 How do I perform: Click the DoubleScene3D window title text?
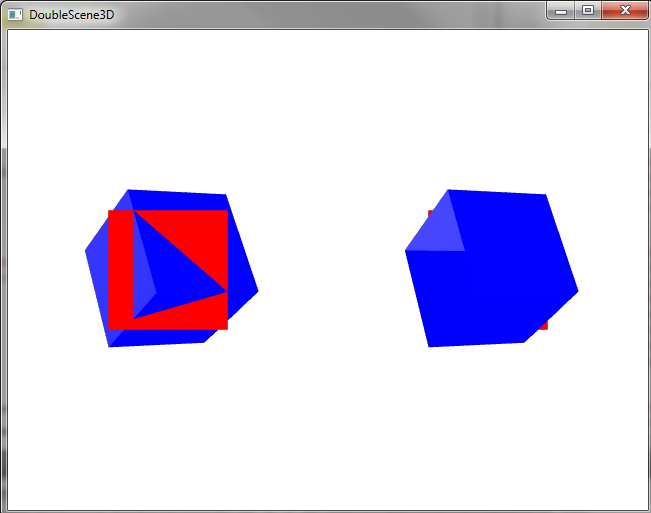click(x=71, y=15)
